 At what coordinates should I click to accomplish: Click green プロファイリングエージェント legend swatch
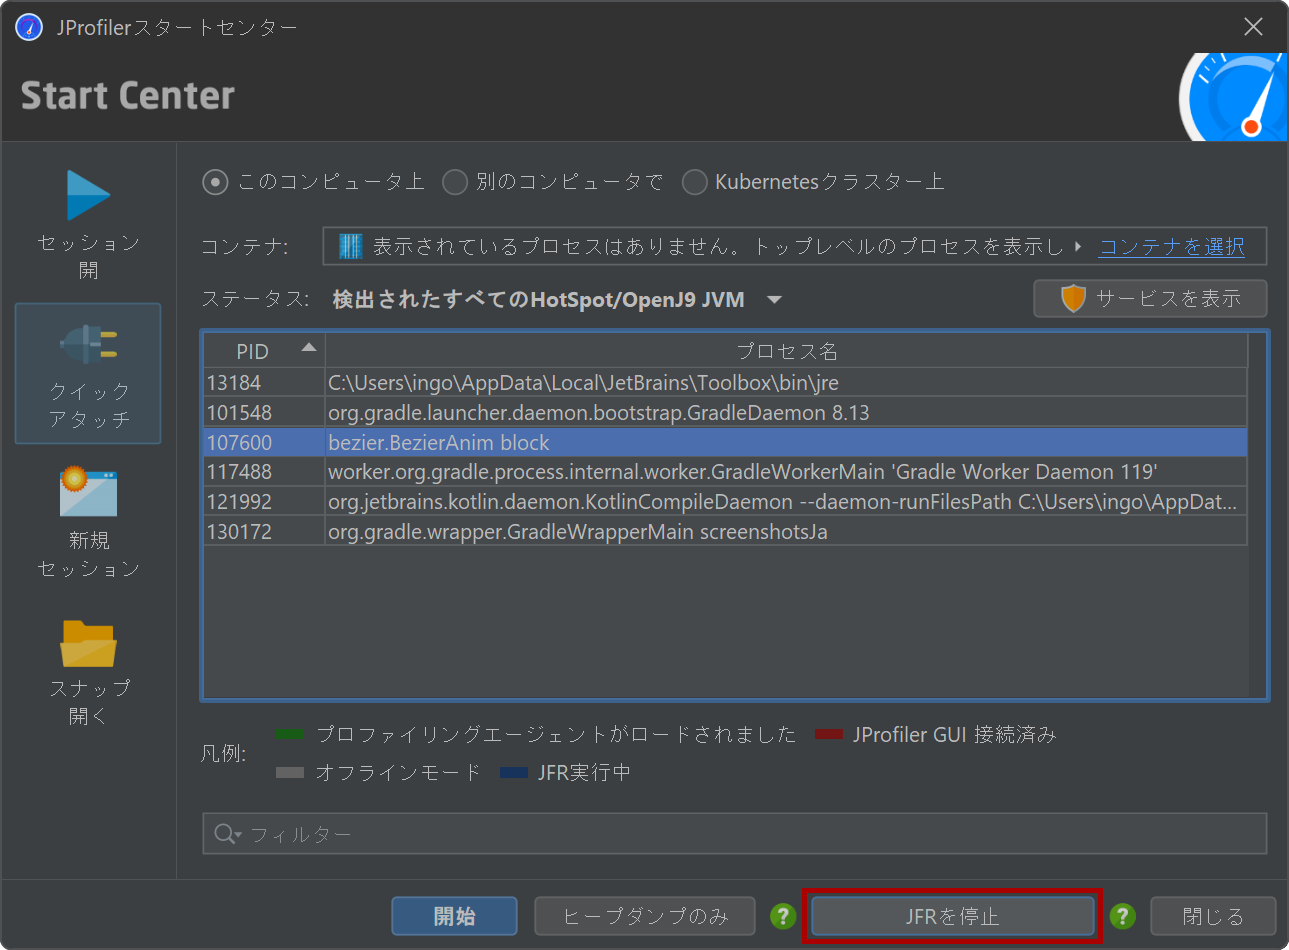tap(290, 735)
